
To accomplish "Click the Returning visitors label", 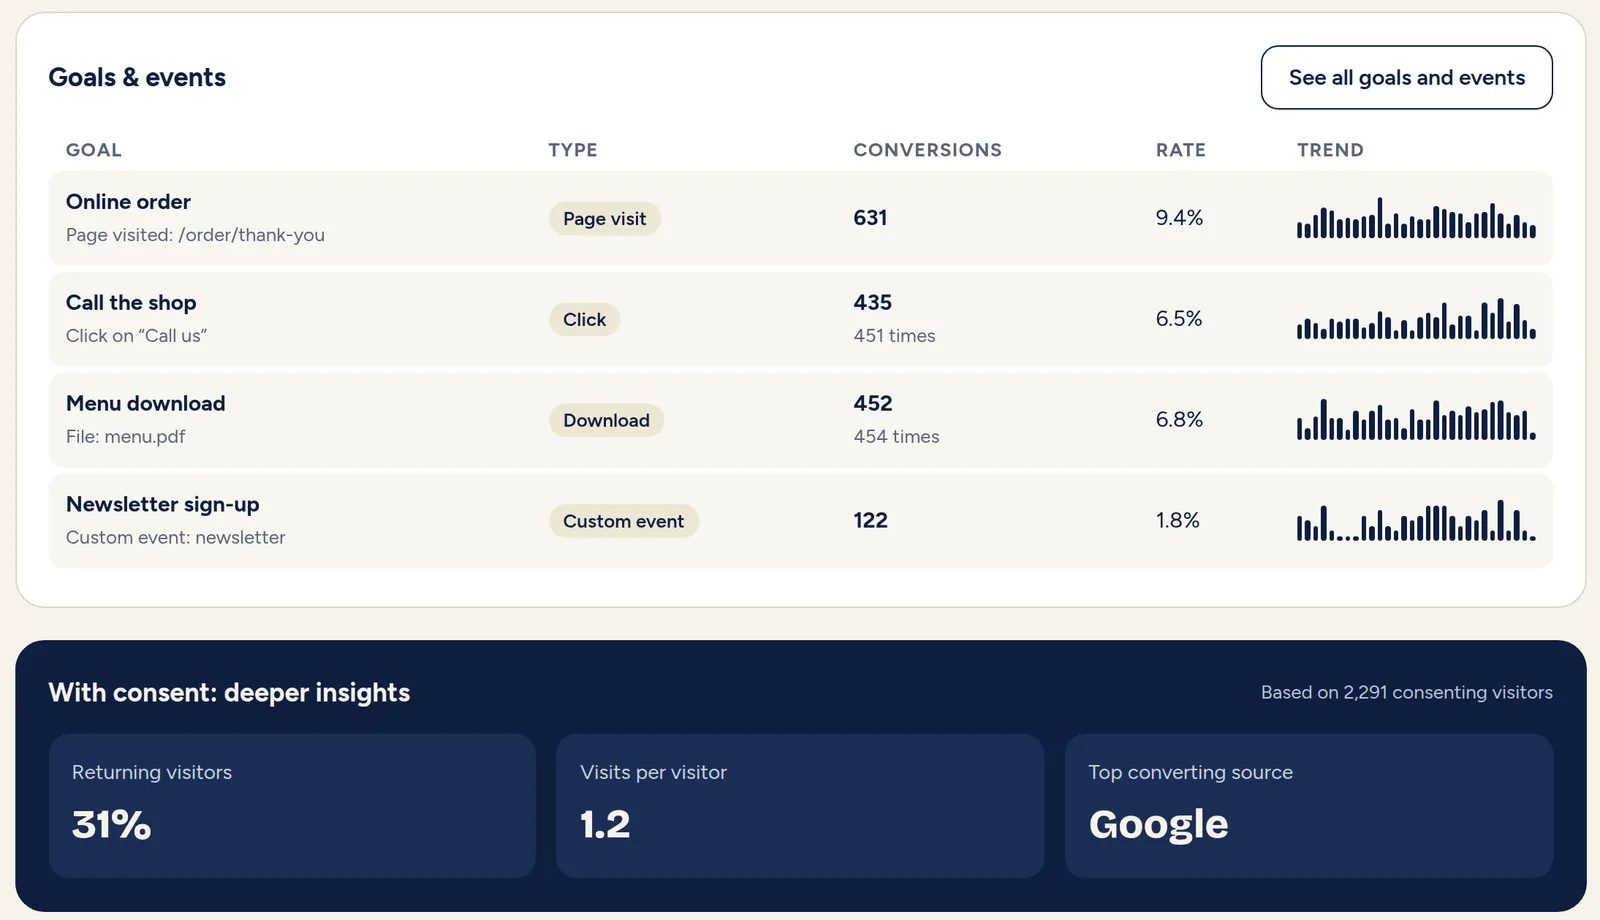I will 152,772.
